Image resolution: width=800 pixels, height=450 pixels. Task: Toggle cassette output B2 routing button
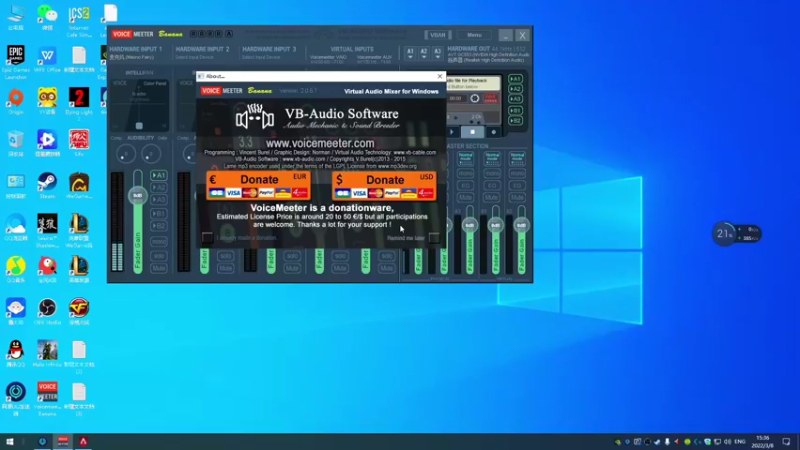click(515, 121)
